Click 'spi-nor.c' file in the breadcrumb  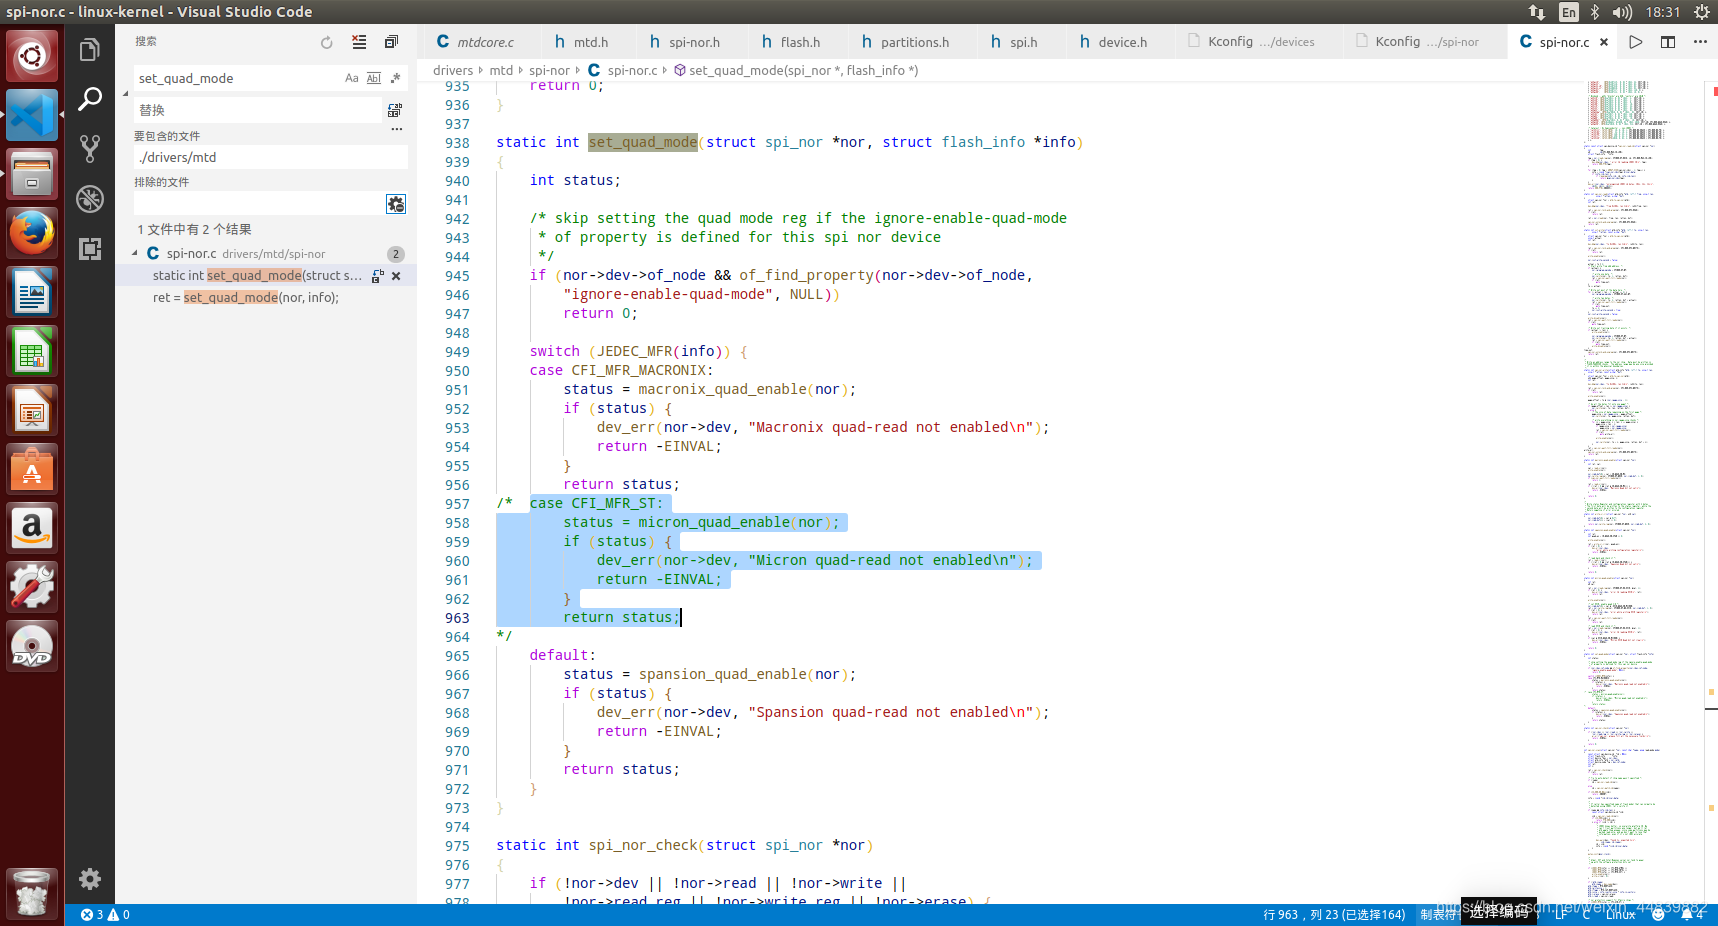click(623, 70)
